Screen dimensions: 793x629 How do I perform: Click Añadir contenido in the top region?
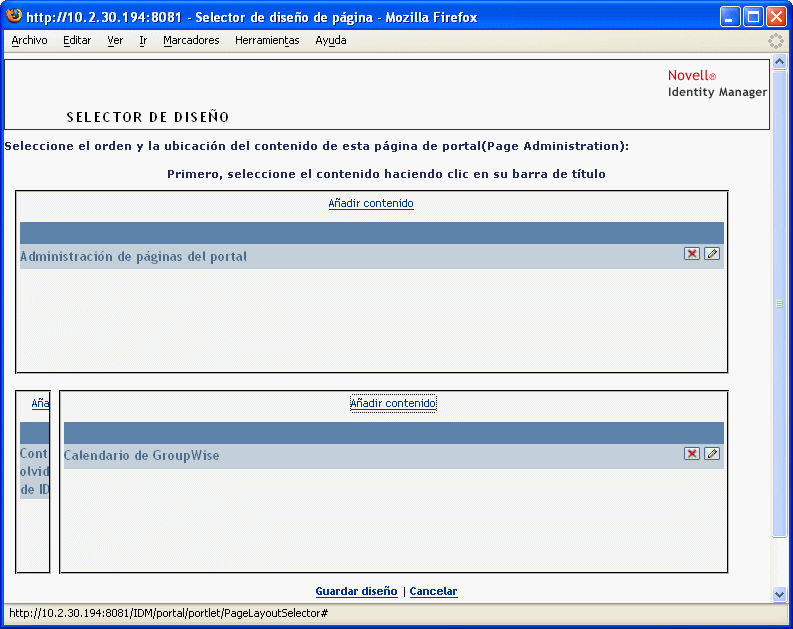tap(371, 203)
